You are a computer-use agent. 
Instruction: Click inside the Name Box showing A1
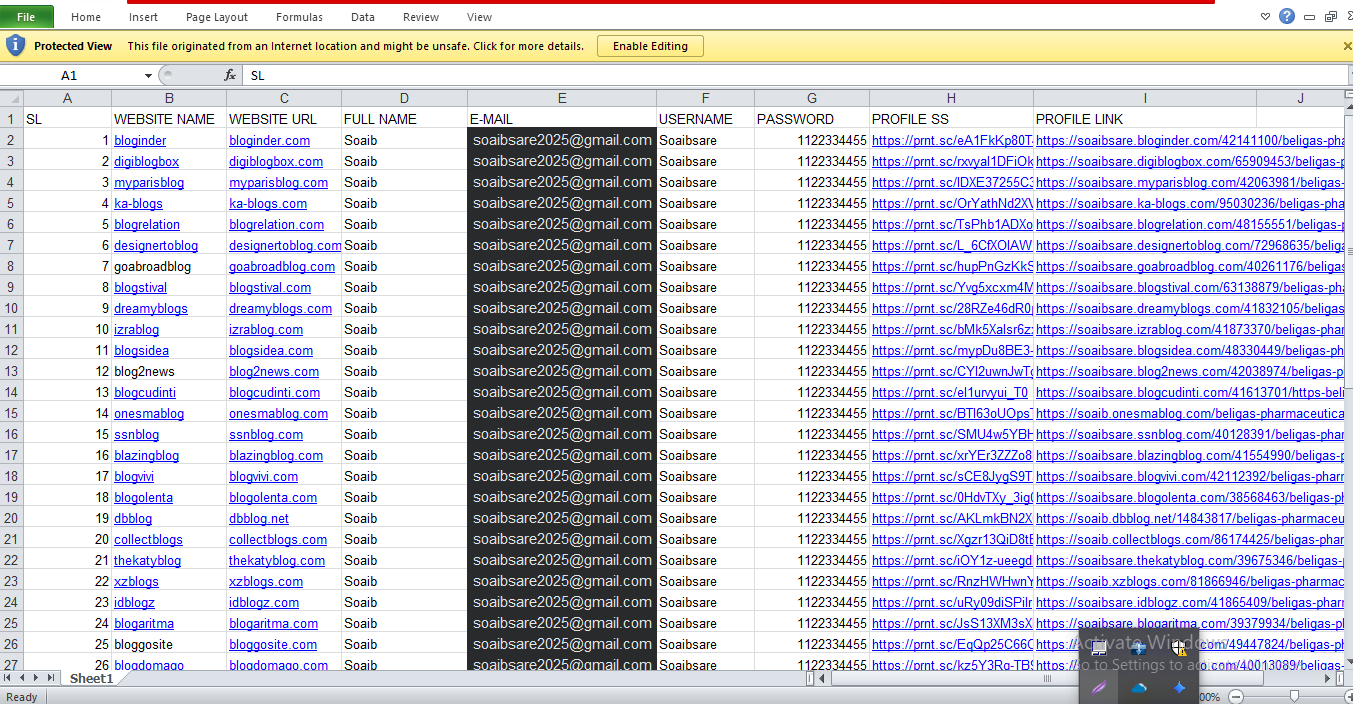(x=70, y=75)
